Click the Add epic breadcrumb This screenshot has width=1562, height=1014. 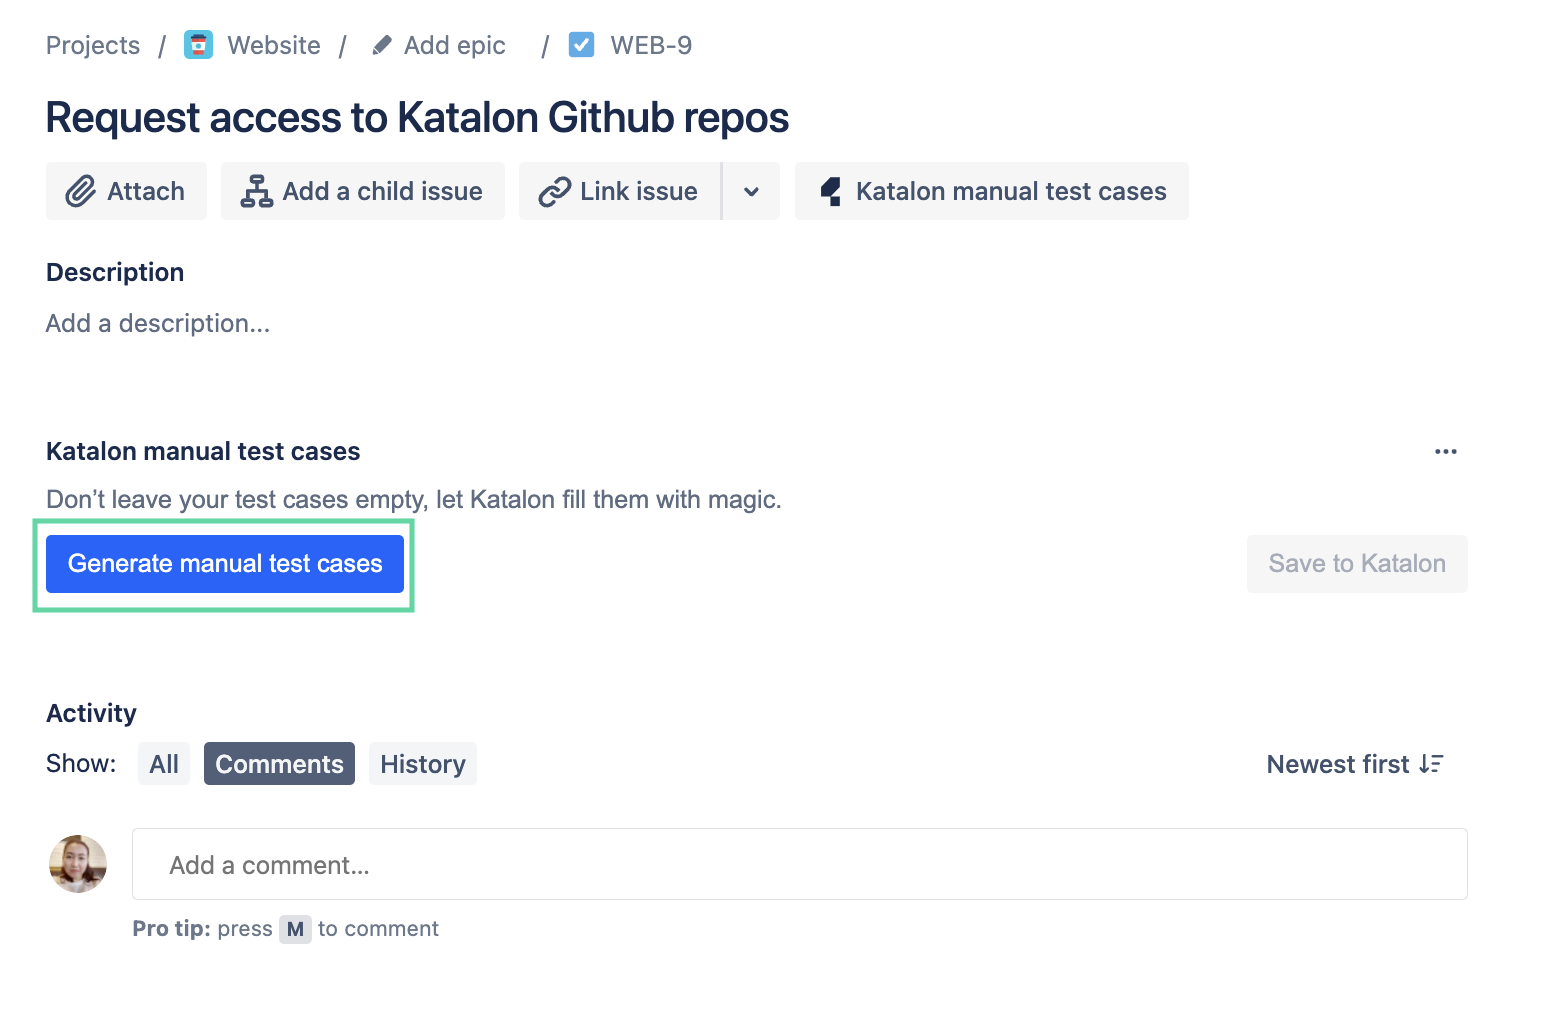[455, 45]
